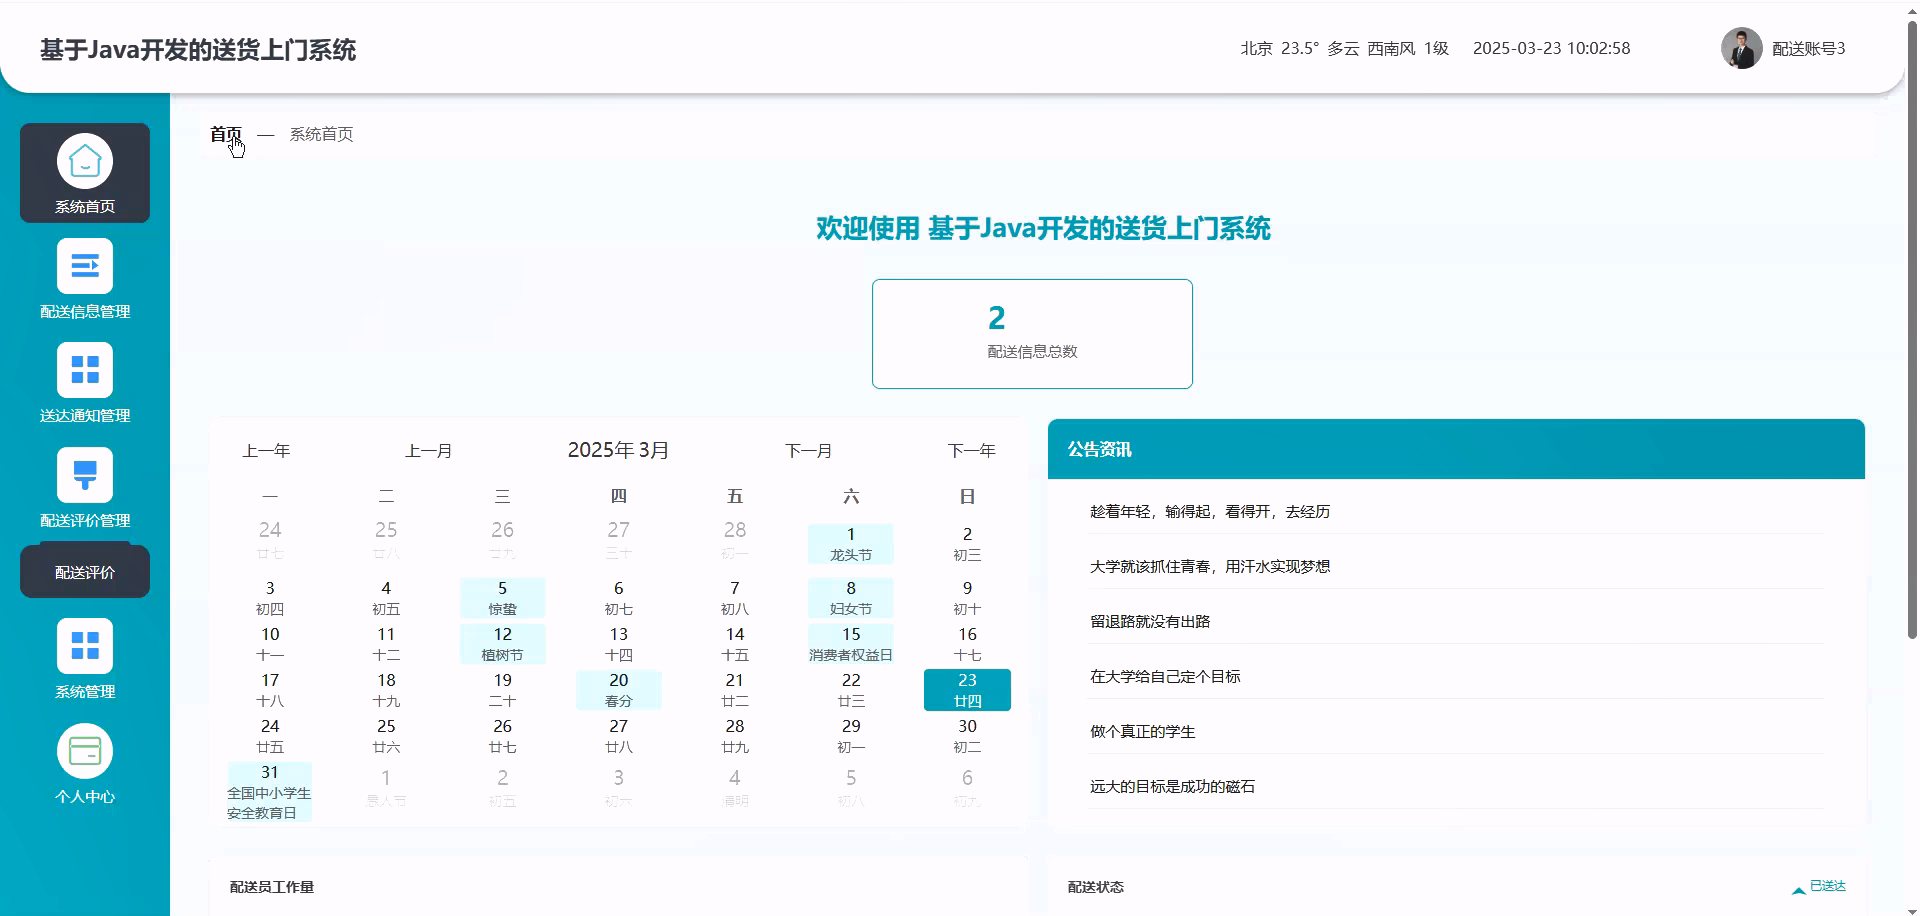Image resolution: width=1920 pixels, height=916 pixels.
Task: Click the 公告资讯 panel header
Action: click(1456, 449)
